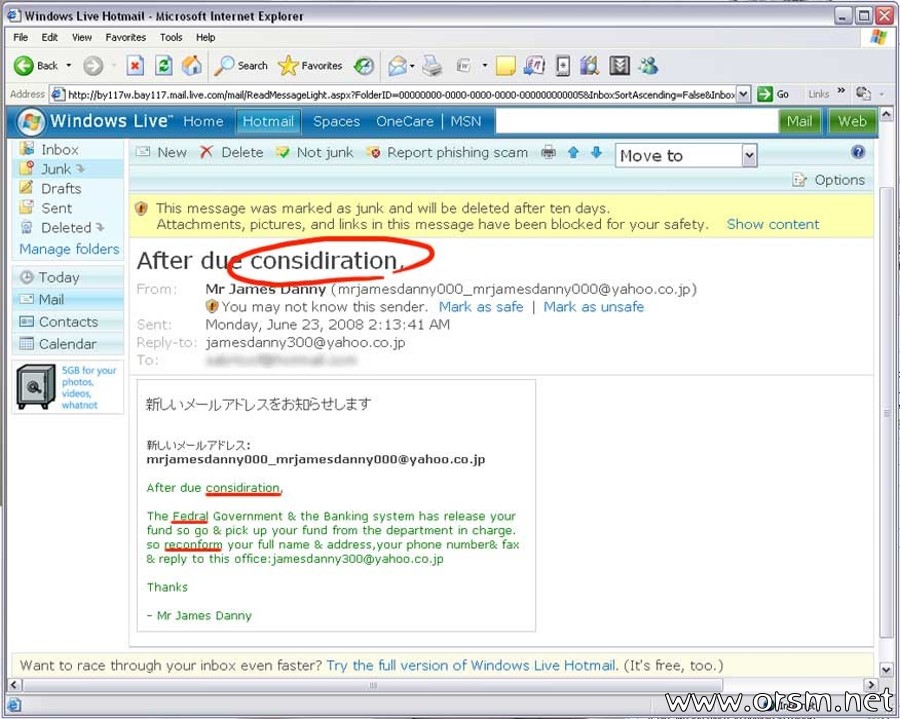Click the yellow sticky note toolbar icon

pyautogui.click(x=505, y=66)
